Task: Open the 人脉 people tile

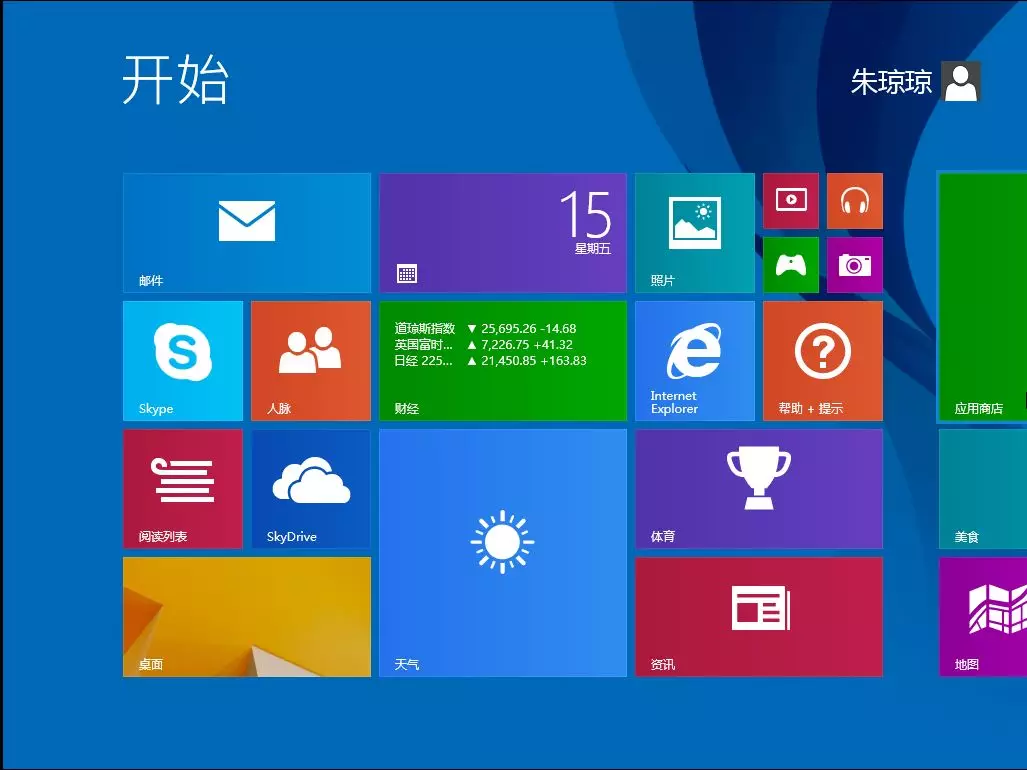Action: pyautogui.click(x=310, y=361)
